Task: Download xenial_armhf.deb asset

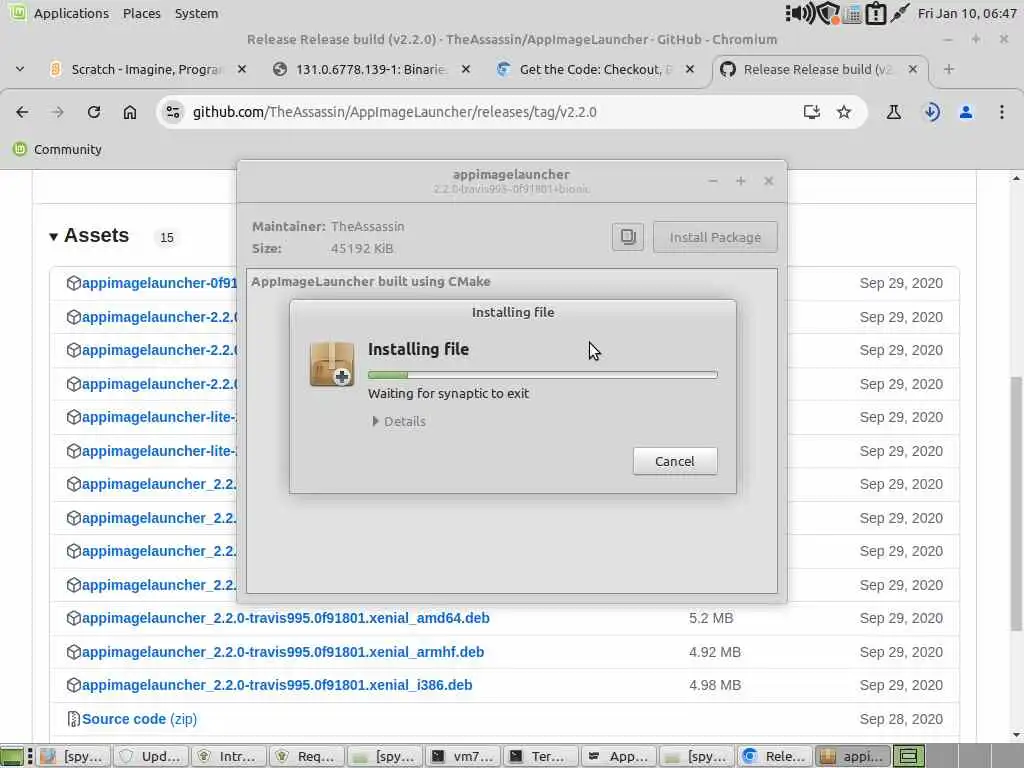Action: click(x=283, y=652)
